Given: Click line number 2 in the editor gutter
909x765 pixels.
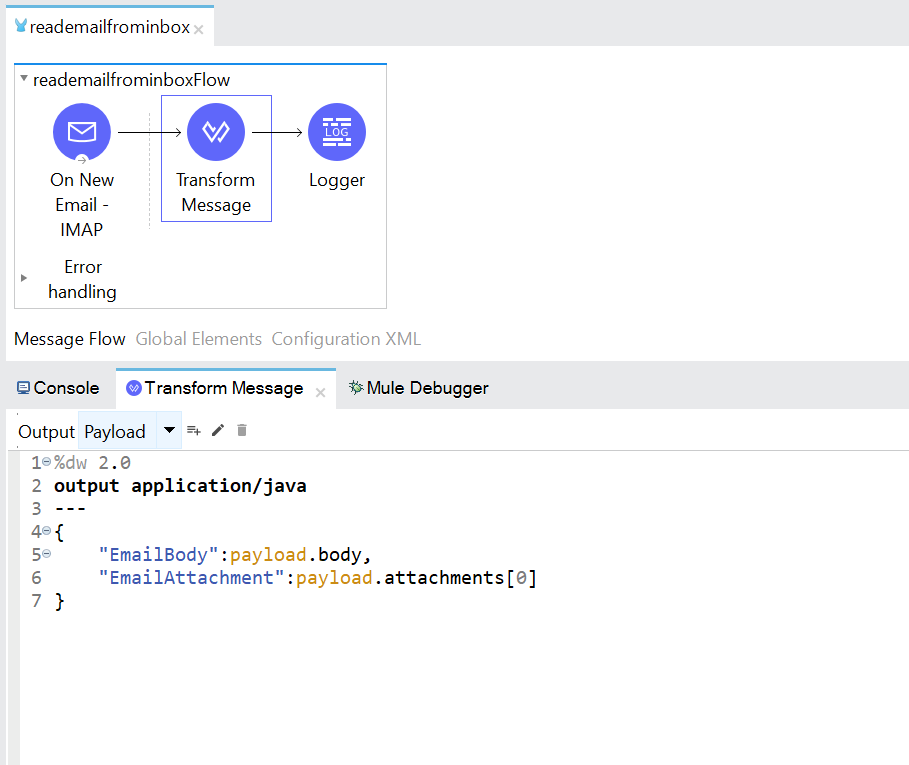Looking at the screenshot, I should pyautogui.click(x=36, y=486).
